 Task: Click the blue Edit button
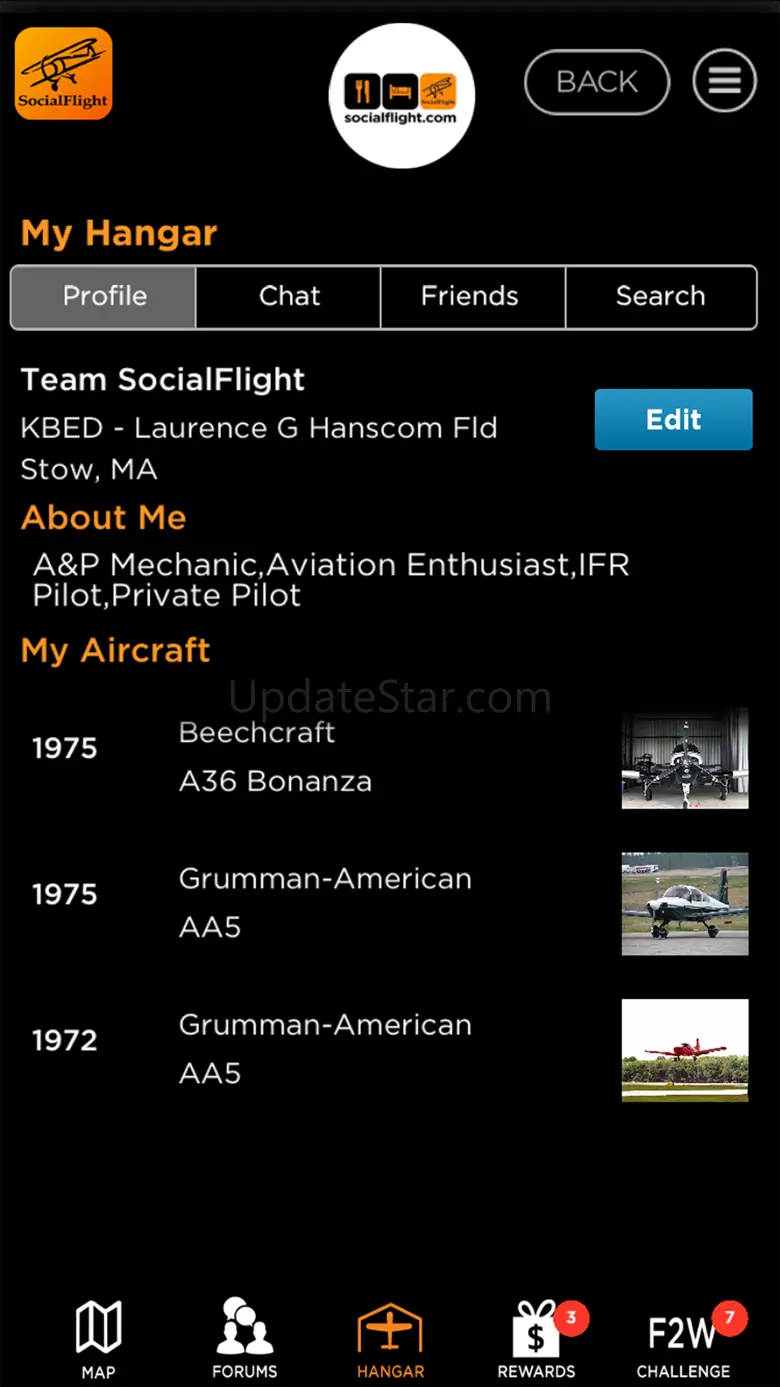[673, 419]
